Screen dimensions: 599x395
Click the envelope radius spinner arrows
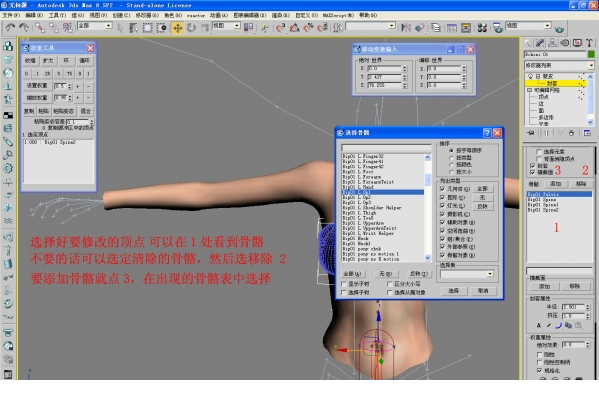[x=588, y=307]
